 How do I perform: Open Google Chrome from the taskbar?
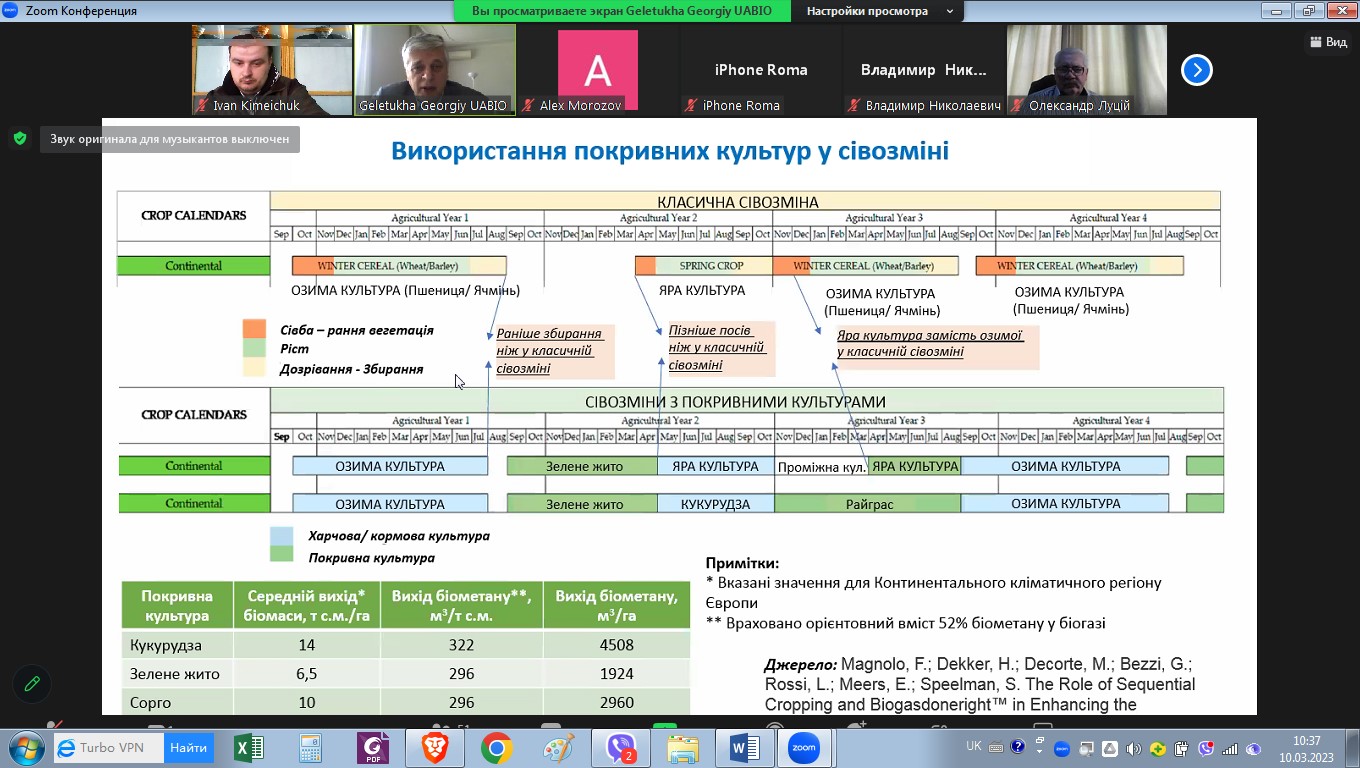(497, 748)
